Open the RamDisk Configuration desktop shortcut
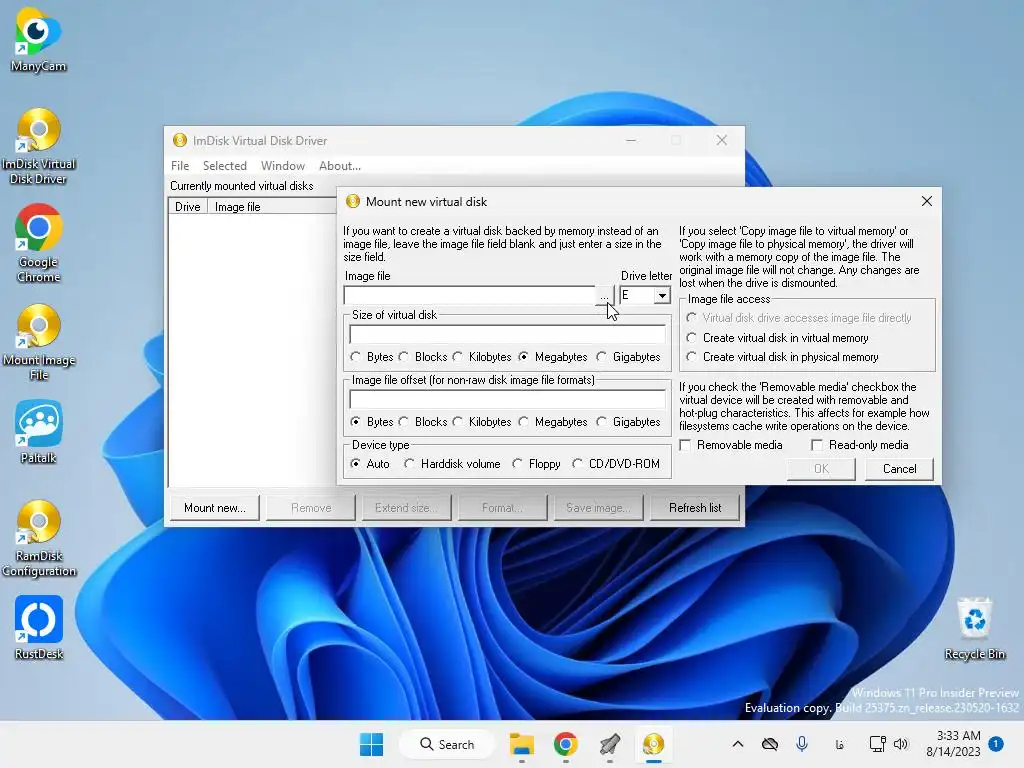 pyautogui.click(x=39, y=538)
